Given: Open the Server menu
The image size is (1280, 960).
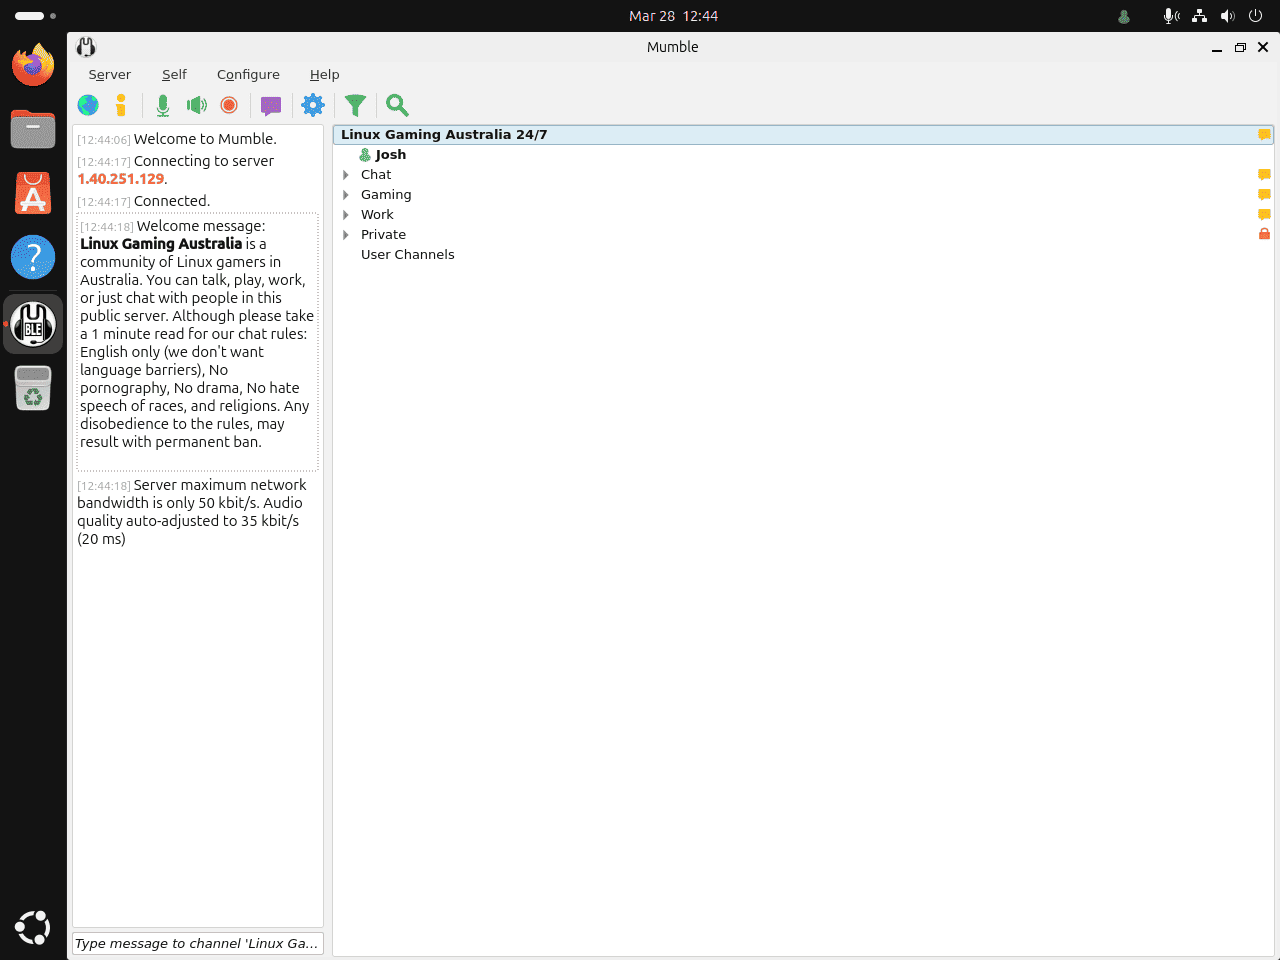Looking at the screenshot, I should [109, 75].
